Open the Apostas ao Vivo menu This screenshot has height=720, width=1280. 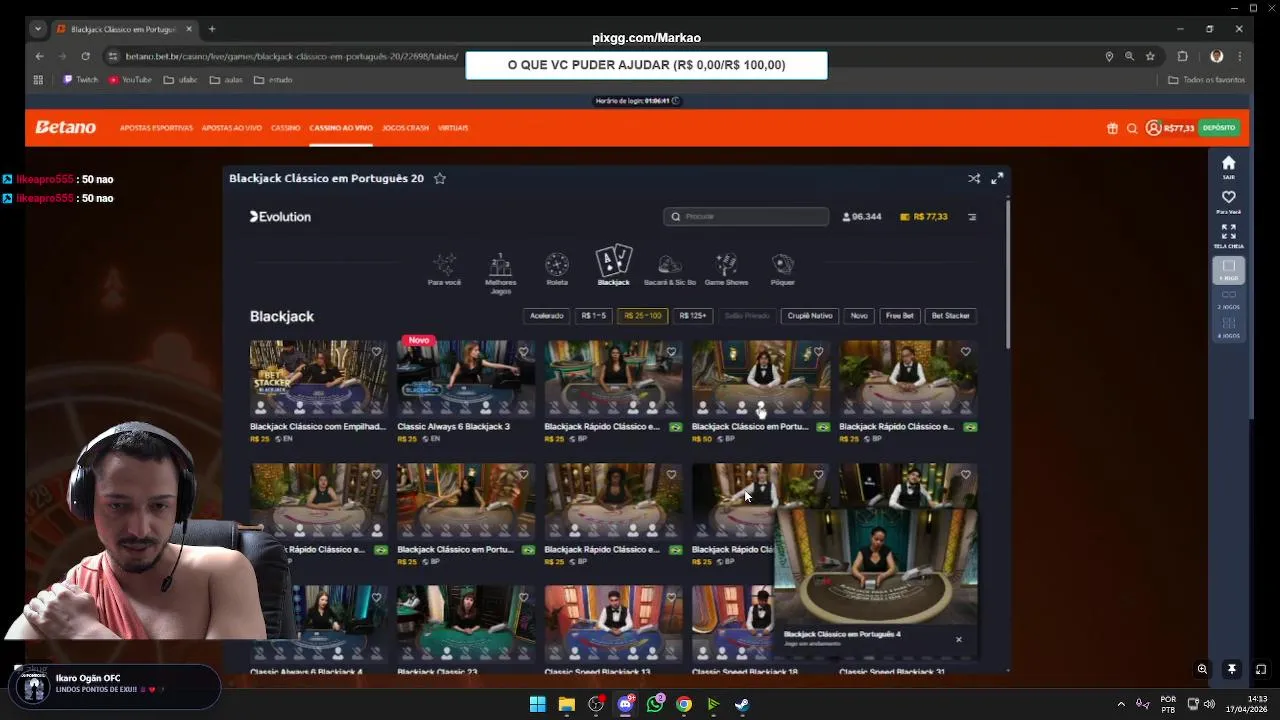click(231, 128)
